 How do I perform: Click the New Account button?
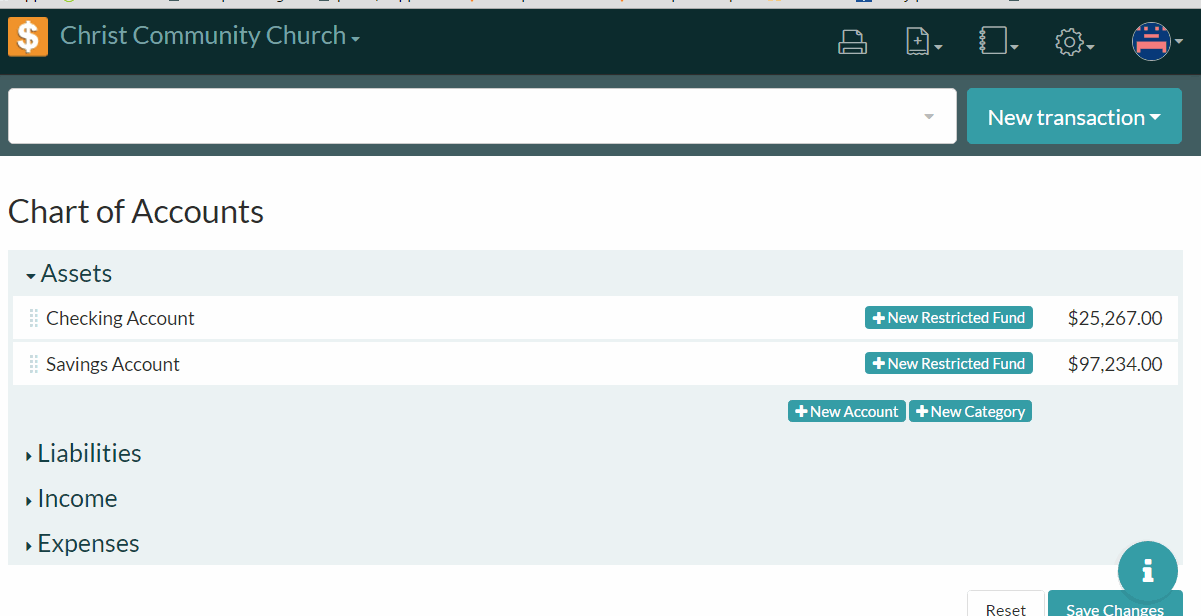pyautogui.click(x=846, y=411)
